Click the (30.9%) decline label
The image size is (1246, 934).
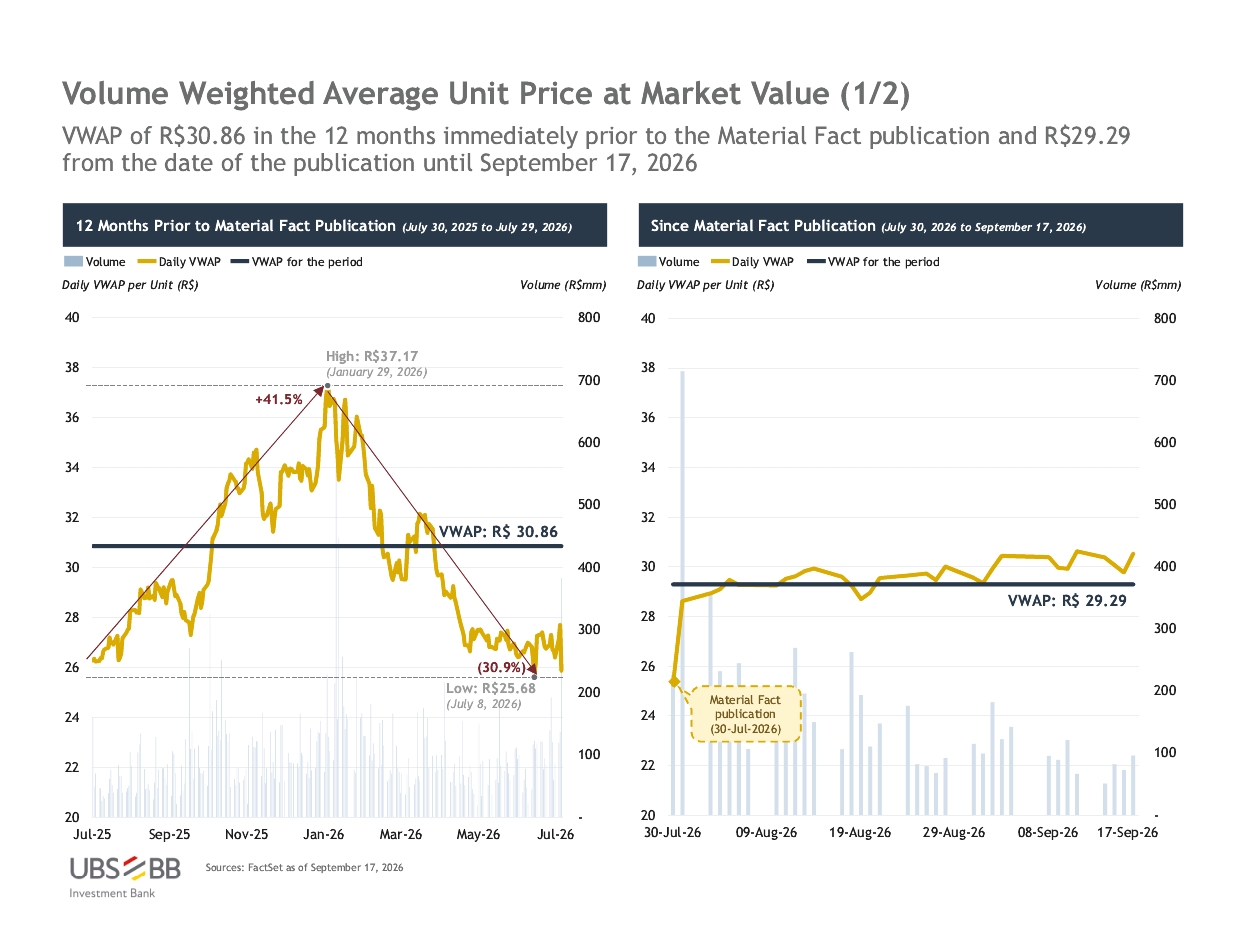pos(501,667)
